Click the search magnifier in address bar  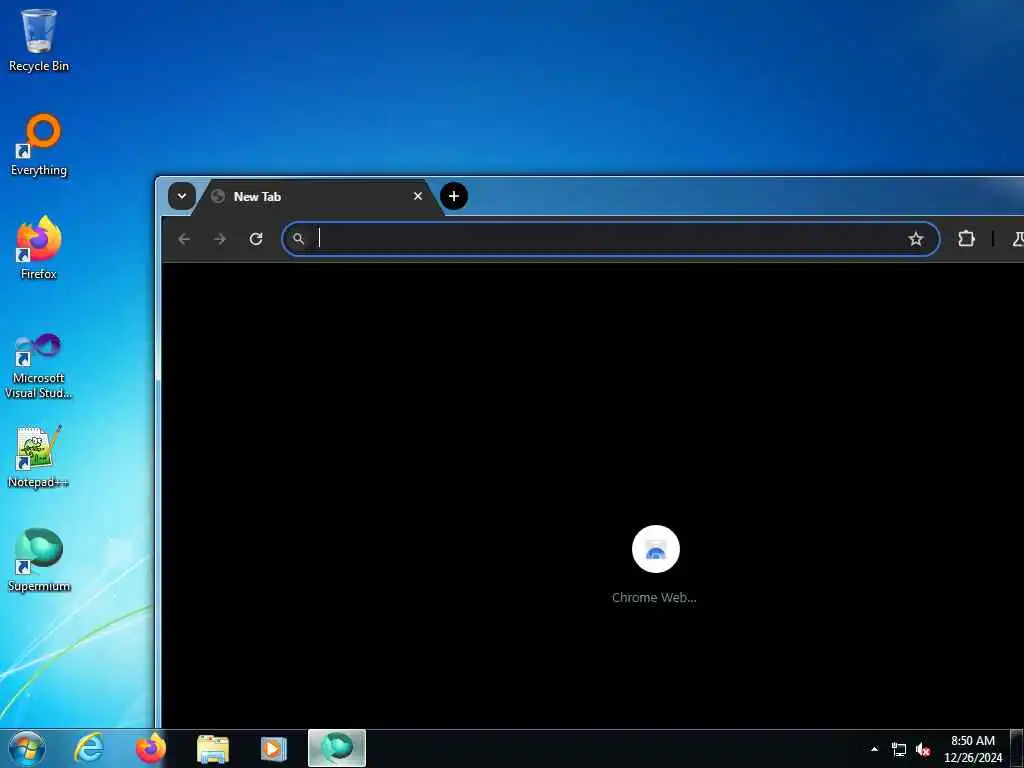pos(298,239)
